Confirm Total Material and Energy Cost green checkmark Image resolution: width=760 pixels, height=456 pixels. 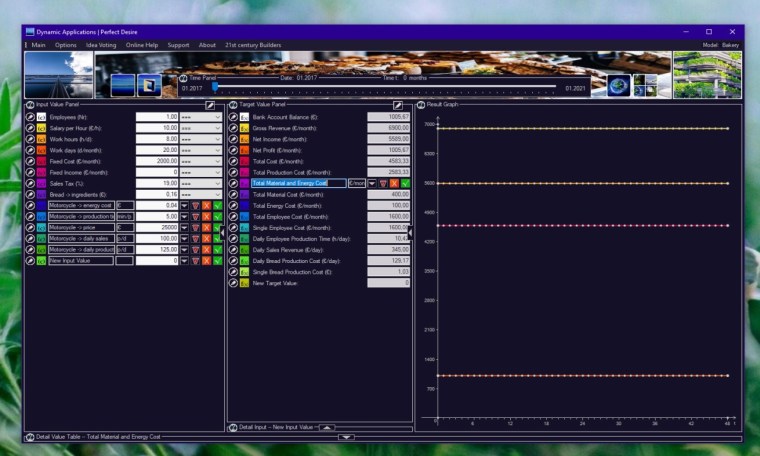tap(405, 183)
